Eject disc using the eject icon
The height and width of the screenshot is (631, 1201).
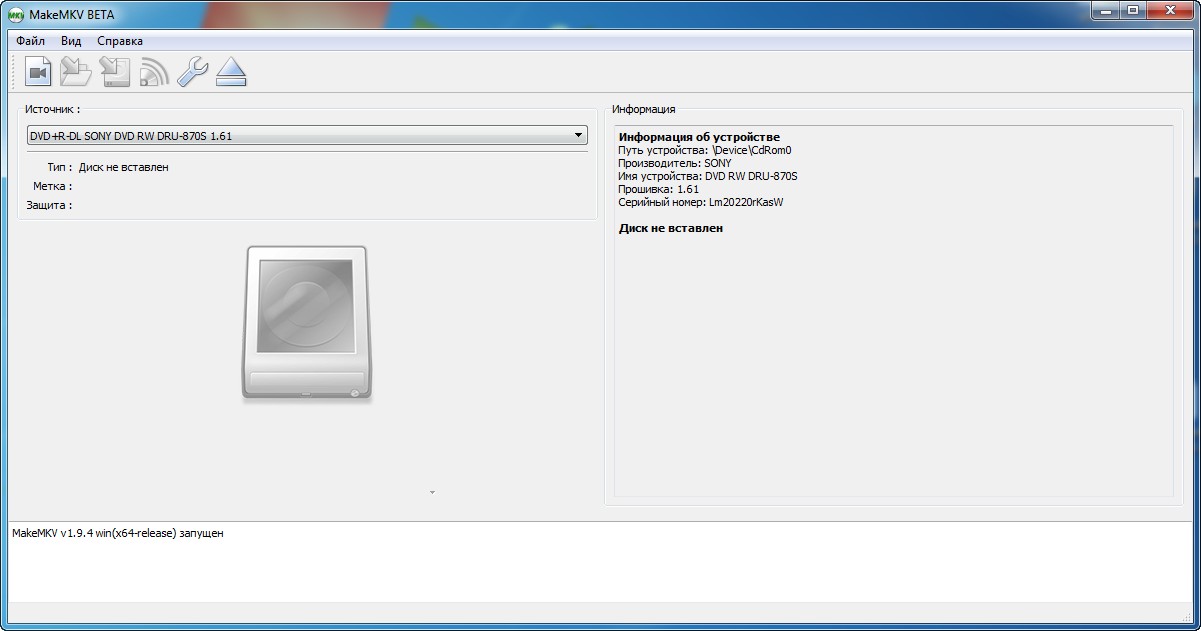(x=231, y=72)
